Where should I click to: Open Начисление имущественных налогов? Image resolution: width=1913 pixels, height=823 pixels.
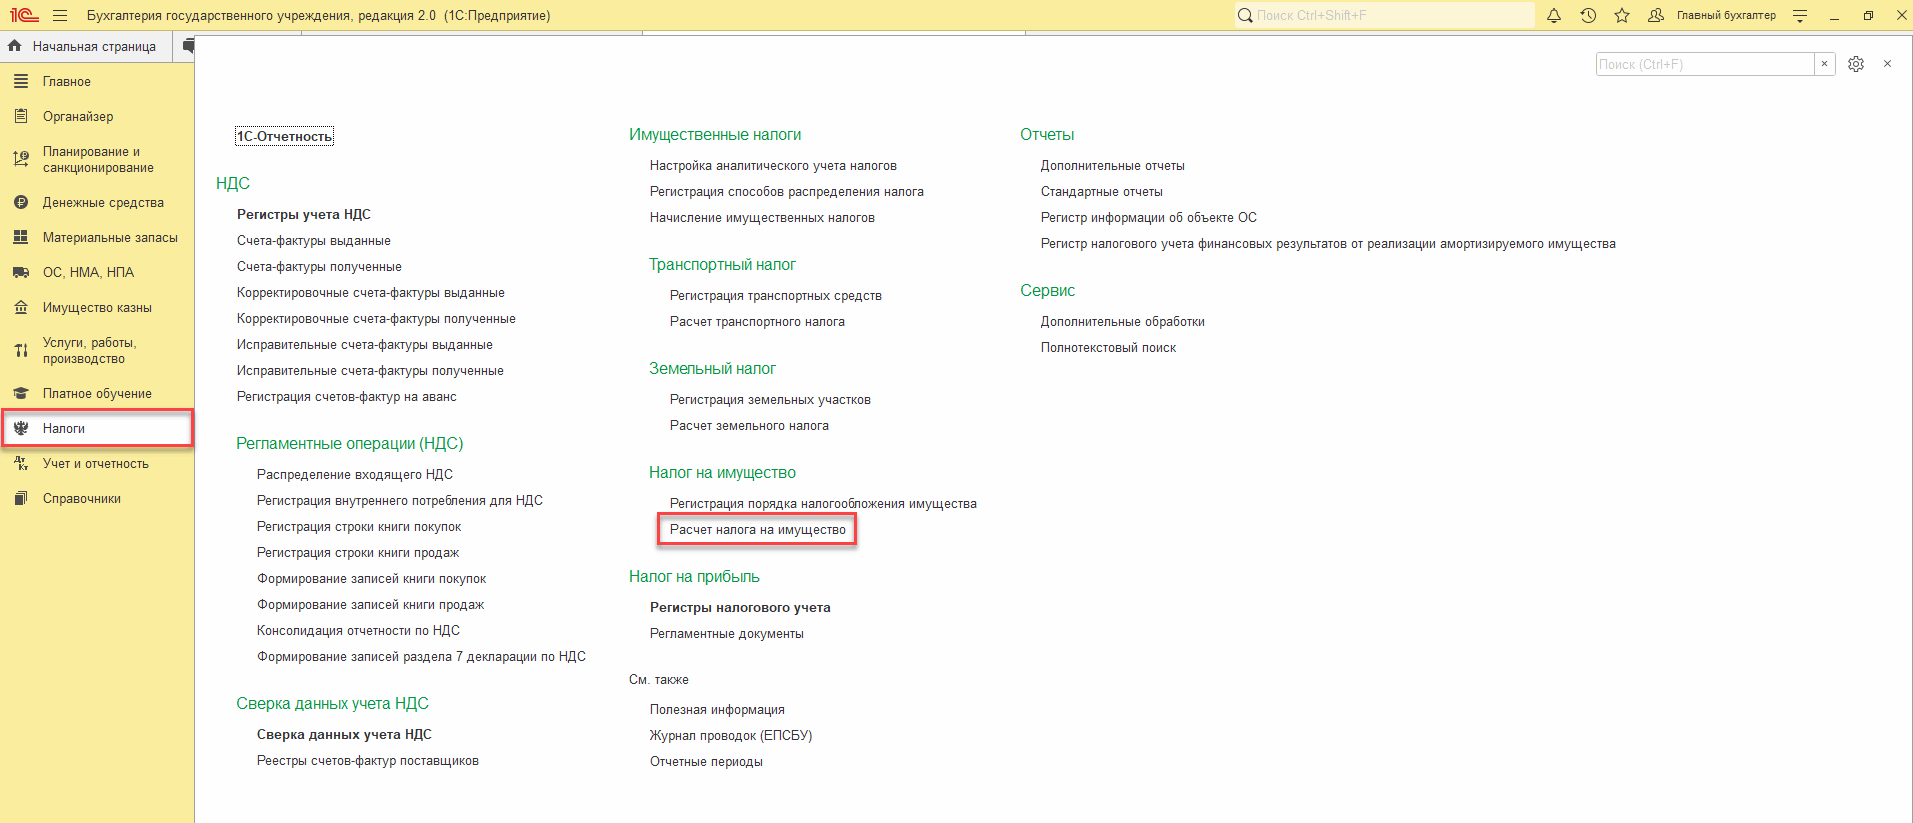pyautogui.click(x=762, y=217)
